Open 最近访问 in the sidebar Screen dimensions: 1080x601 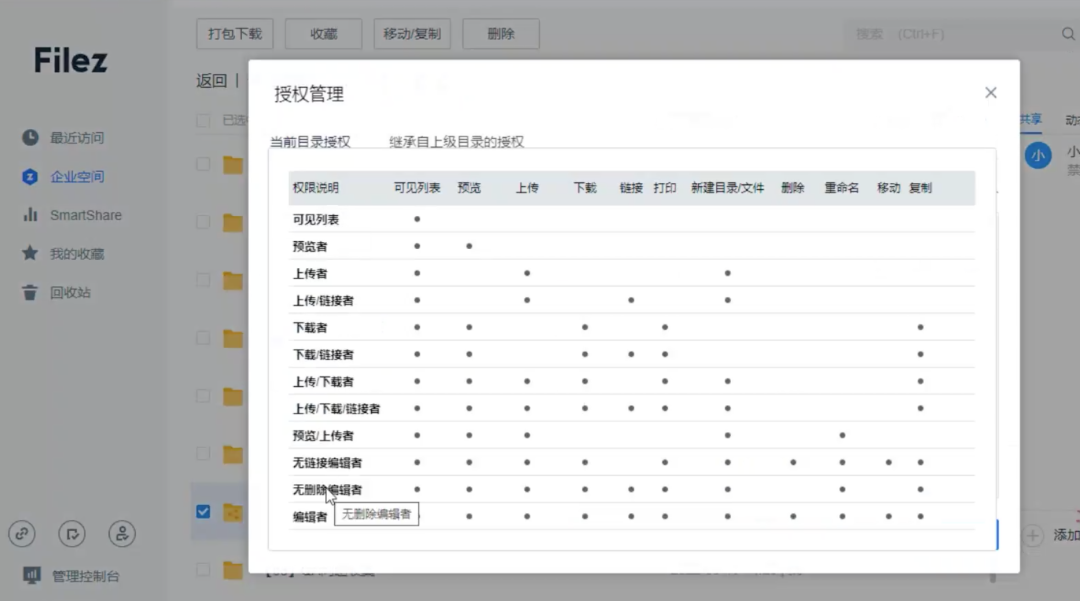tap(76, 138)
